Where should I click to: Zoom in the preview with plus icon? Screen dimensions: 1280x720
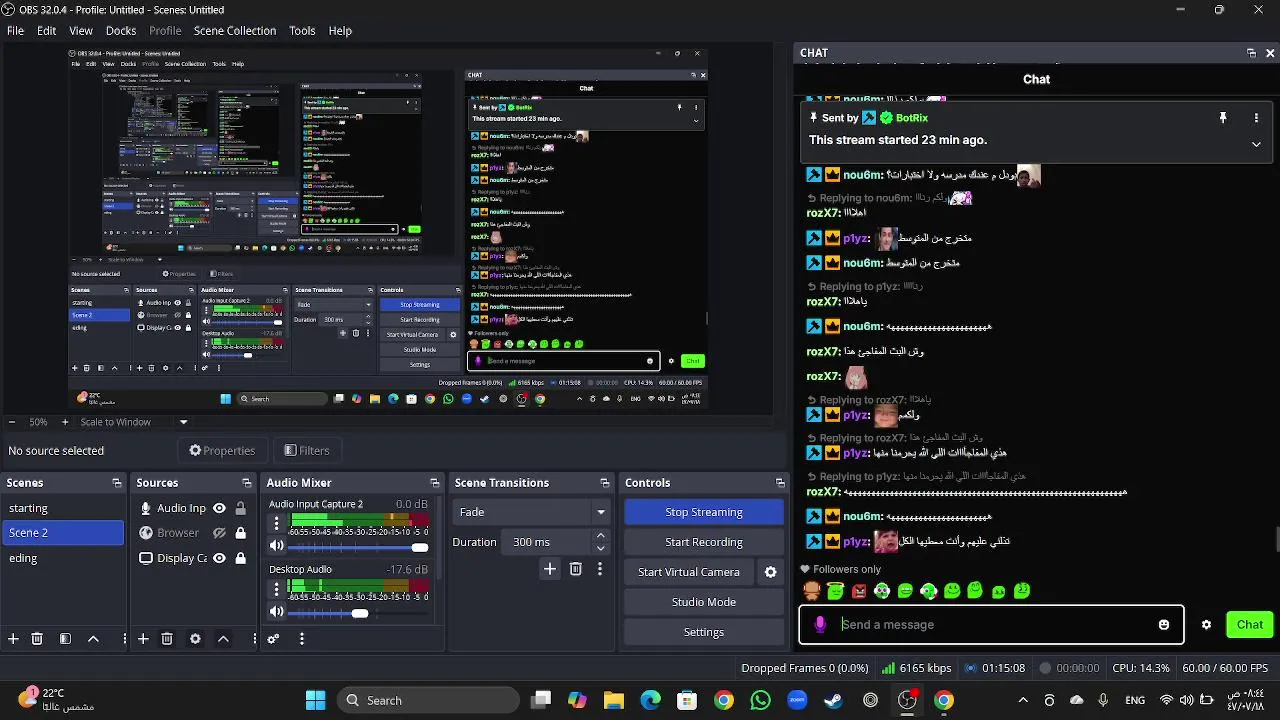65,422
